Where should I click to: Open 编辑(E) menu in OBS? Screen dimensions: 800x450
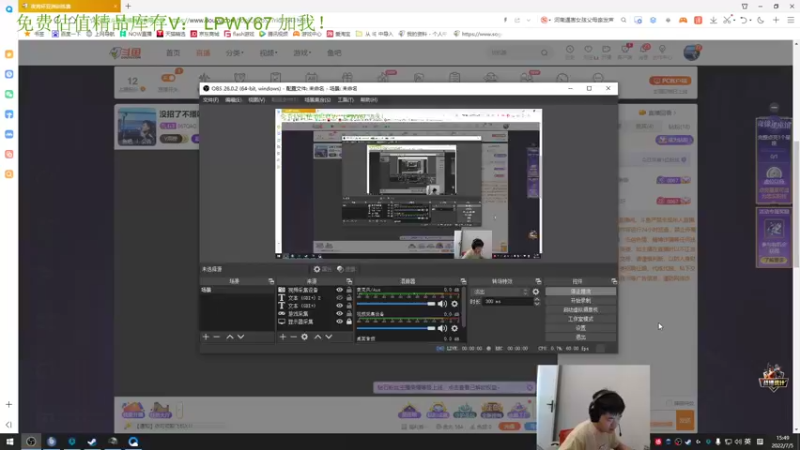click(x=233, y=100)
